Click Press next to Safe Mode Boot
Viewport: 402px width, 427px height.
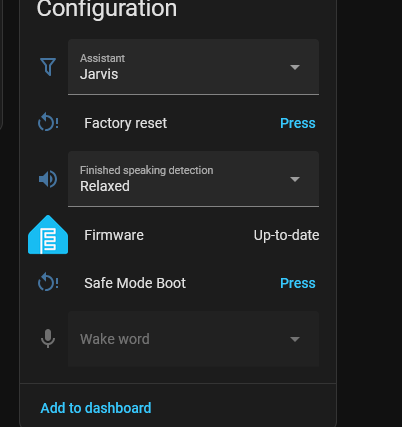tap(298, 283)
